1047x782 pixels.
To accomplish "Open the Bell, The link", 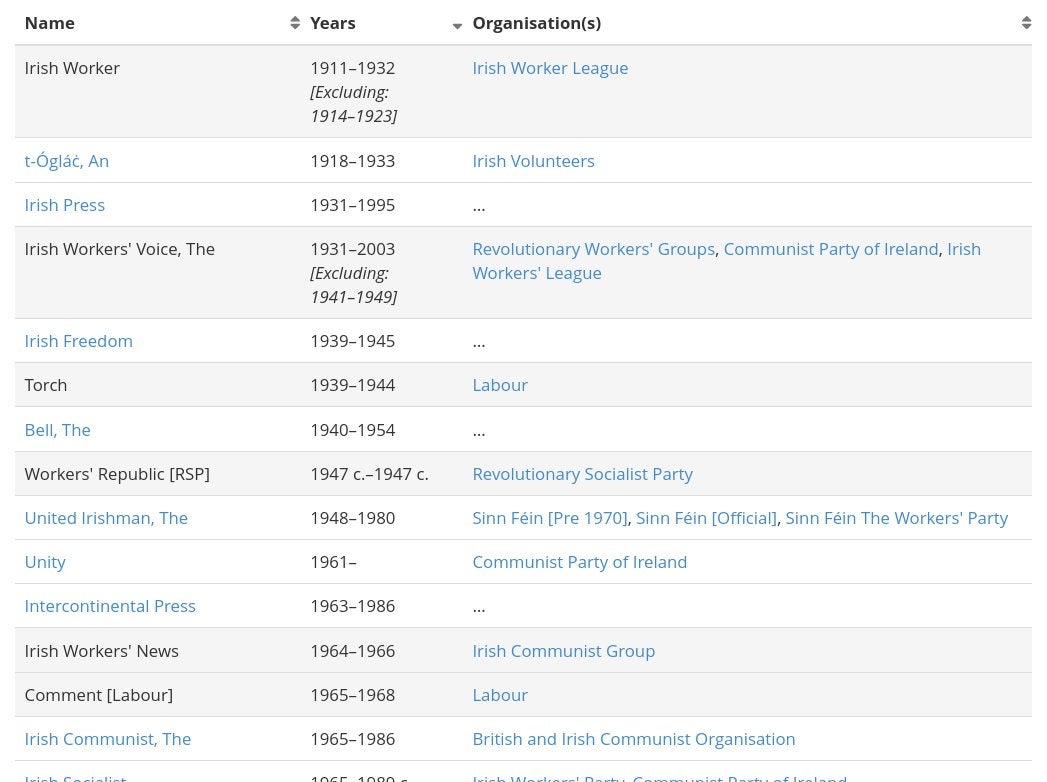I will click(57, 430).
